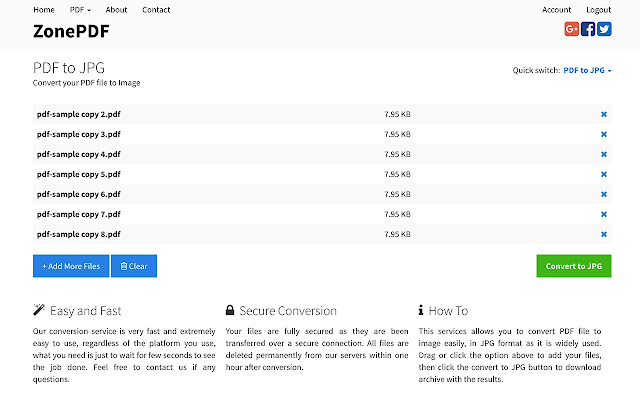Click the Convert your PDF file to Image subtitle
The width and height of the screenshot is (640, 400).
(87, 83)
